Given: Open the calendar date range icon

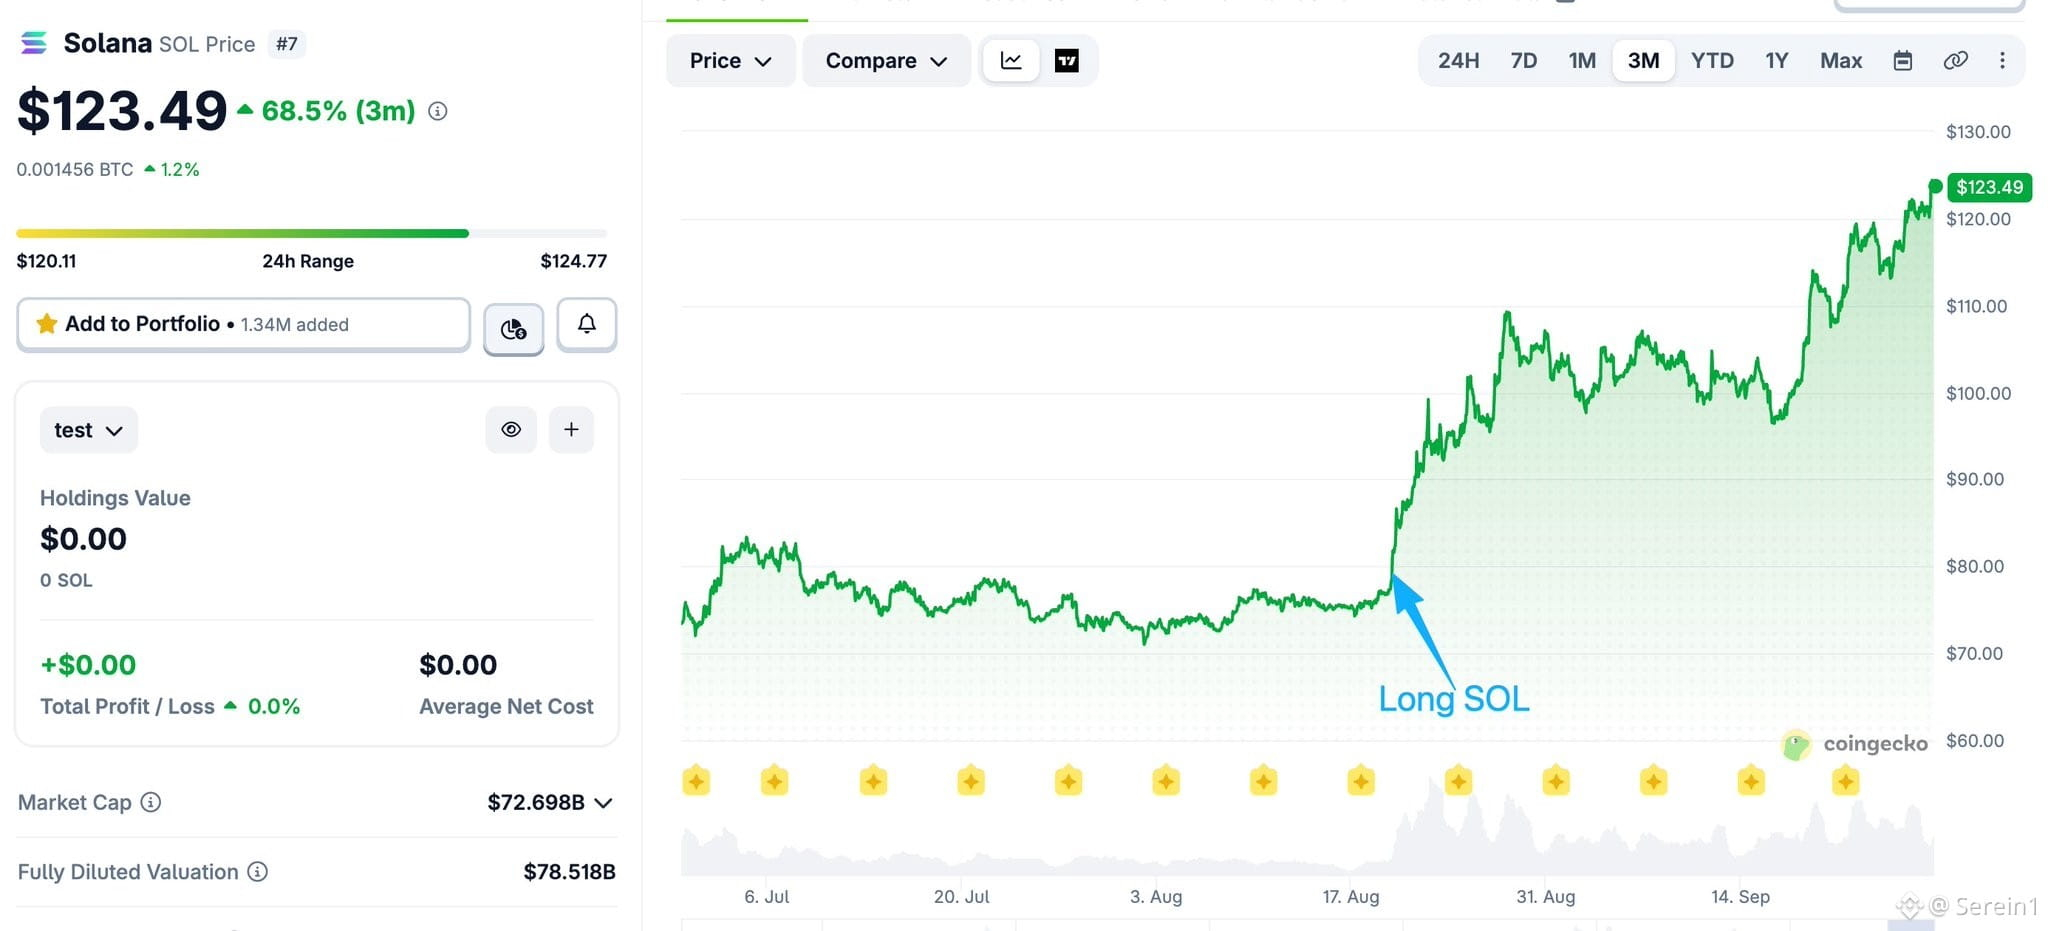Looking at the screenshot, I should [1903, 61].
